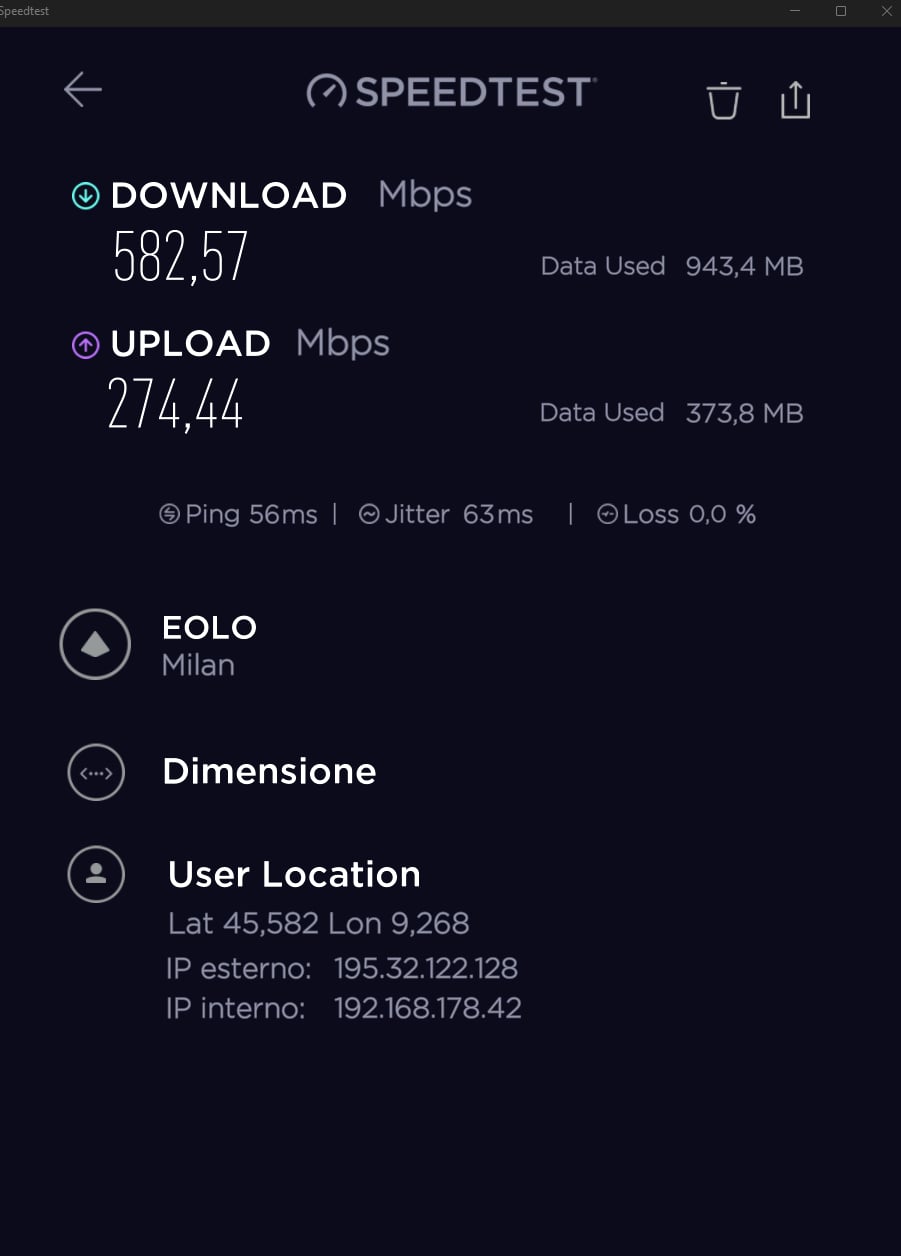The width and height of the screenshot is (901, 1256).
Task: Select the 274,44 upload speed value
Action: 175,404
